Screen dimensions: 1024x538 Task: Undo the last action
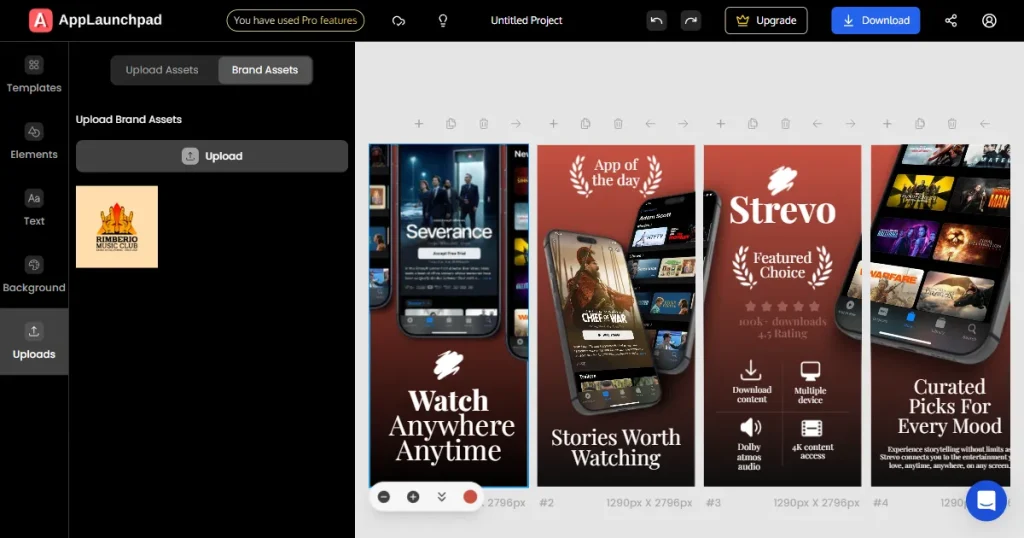[656, 21]
